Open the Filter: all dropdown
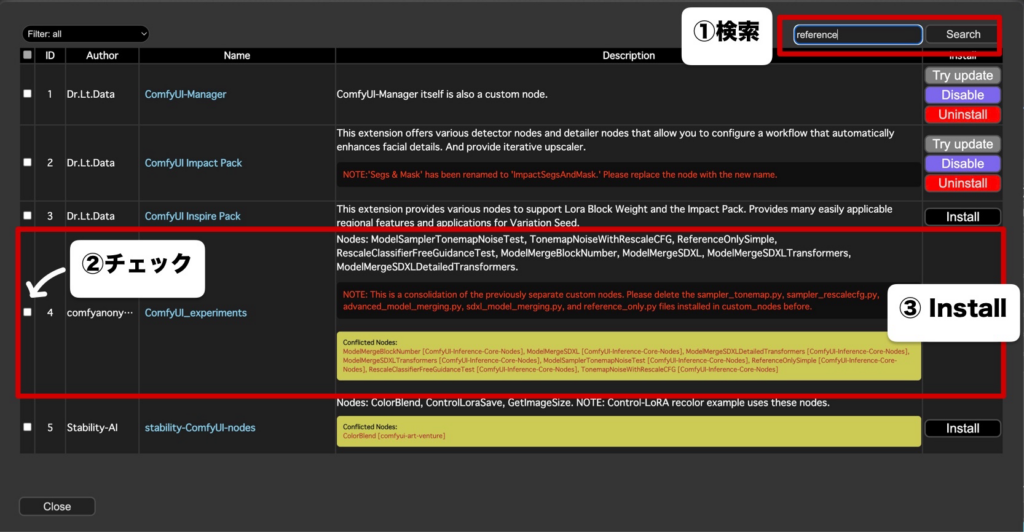 click(x=86, y=34)
